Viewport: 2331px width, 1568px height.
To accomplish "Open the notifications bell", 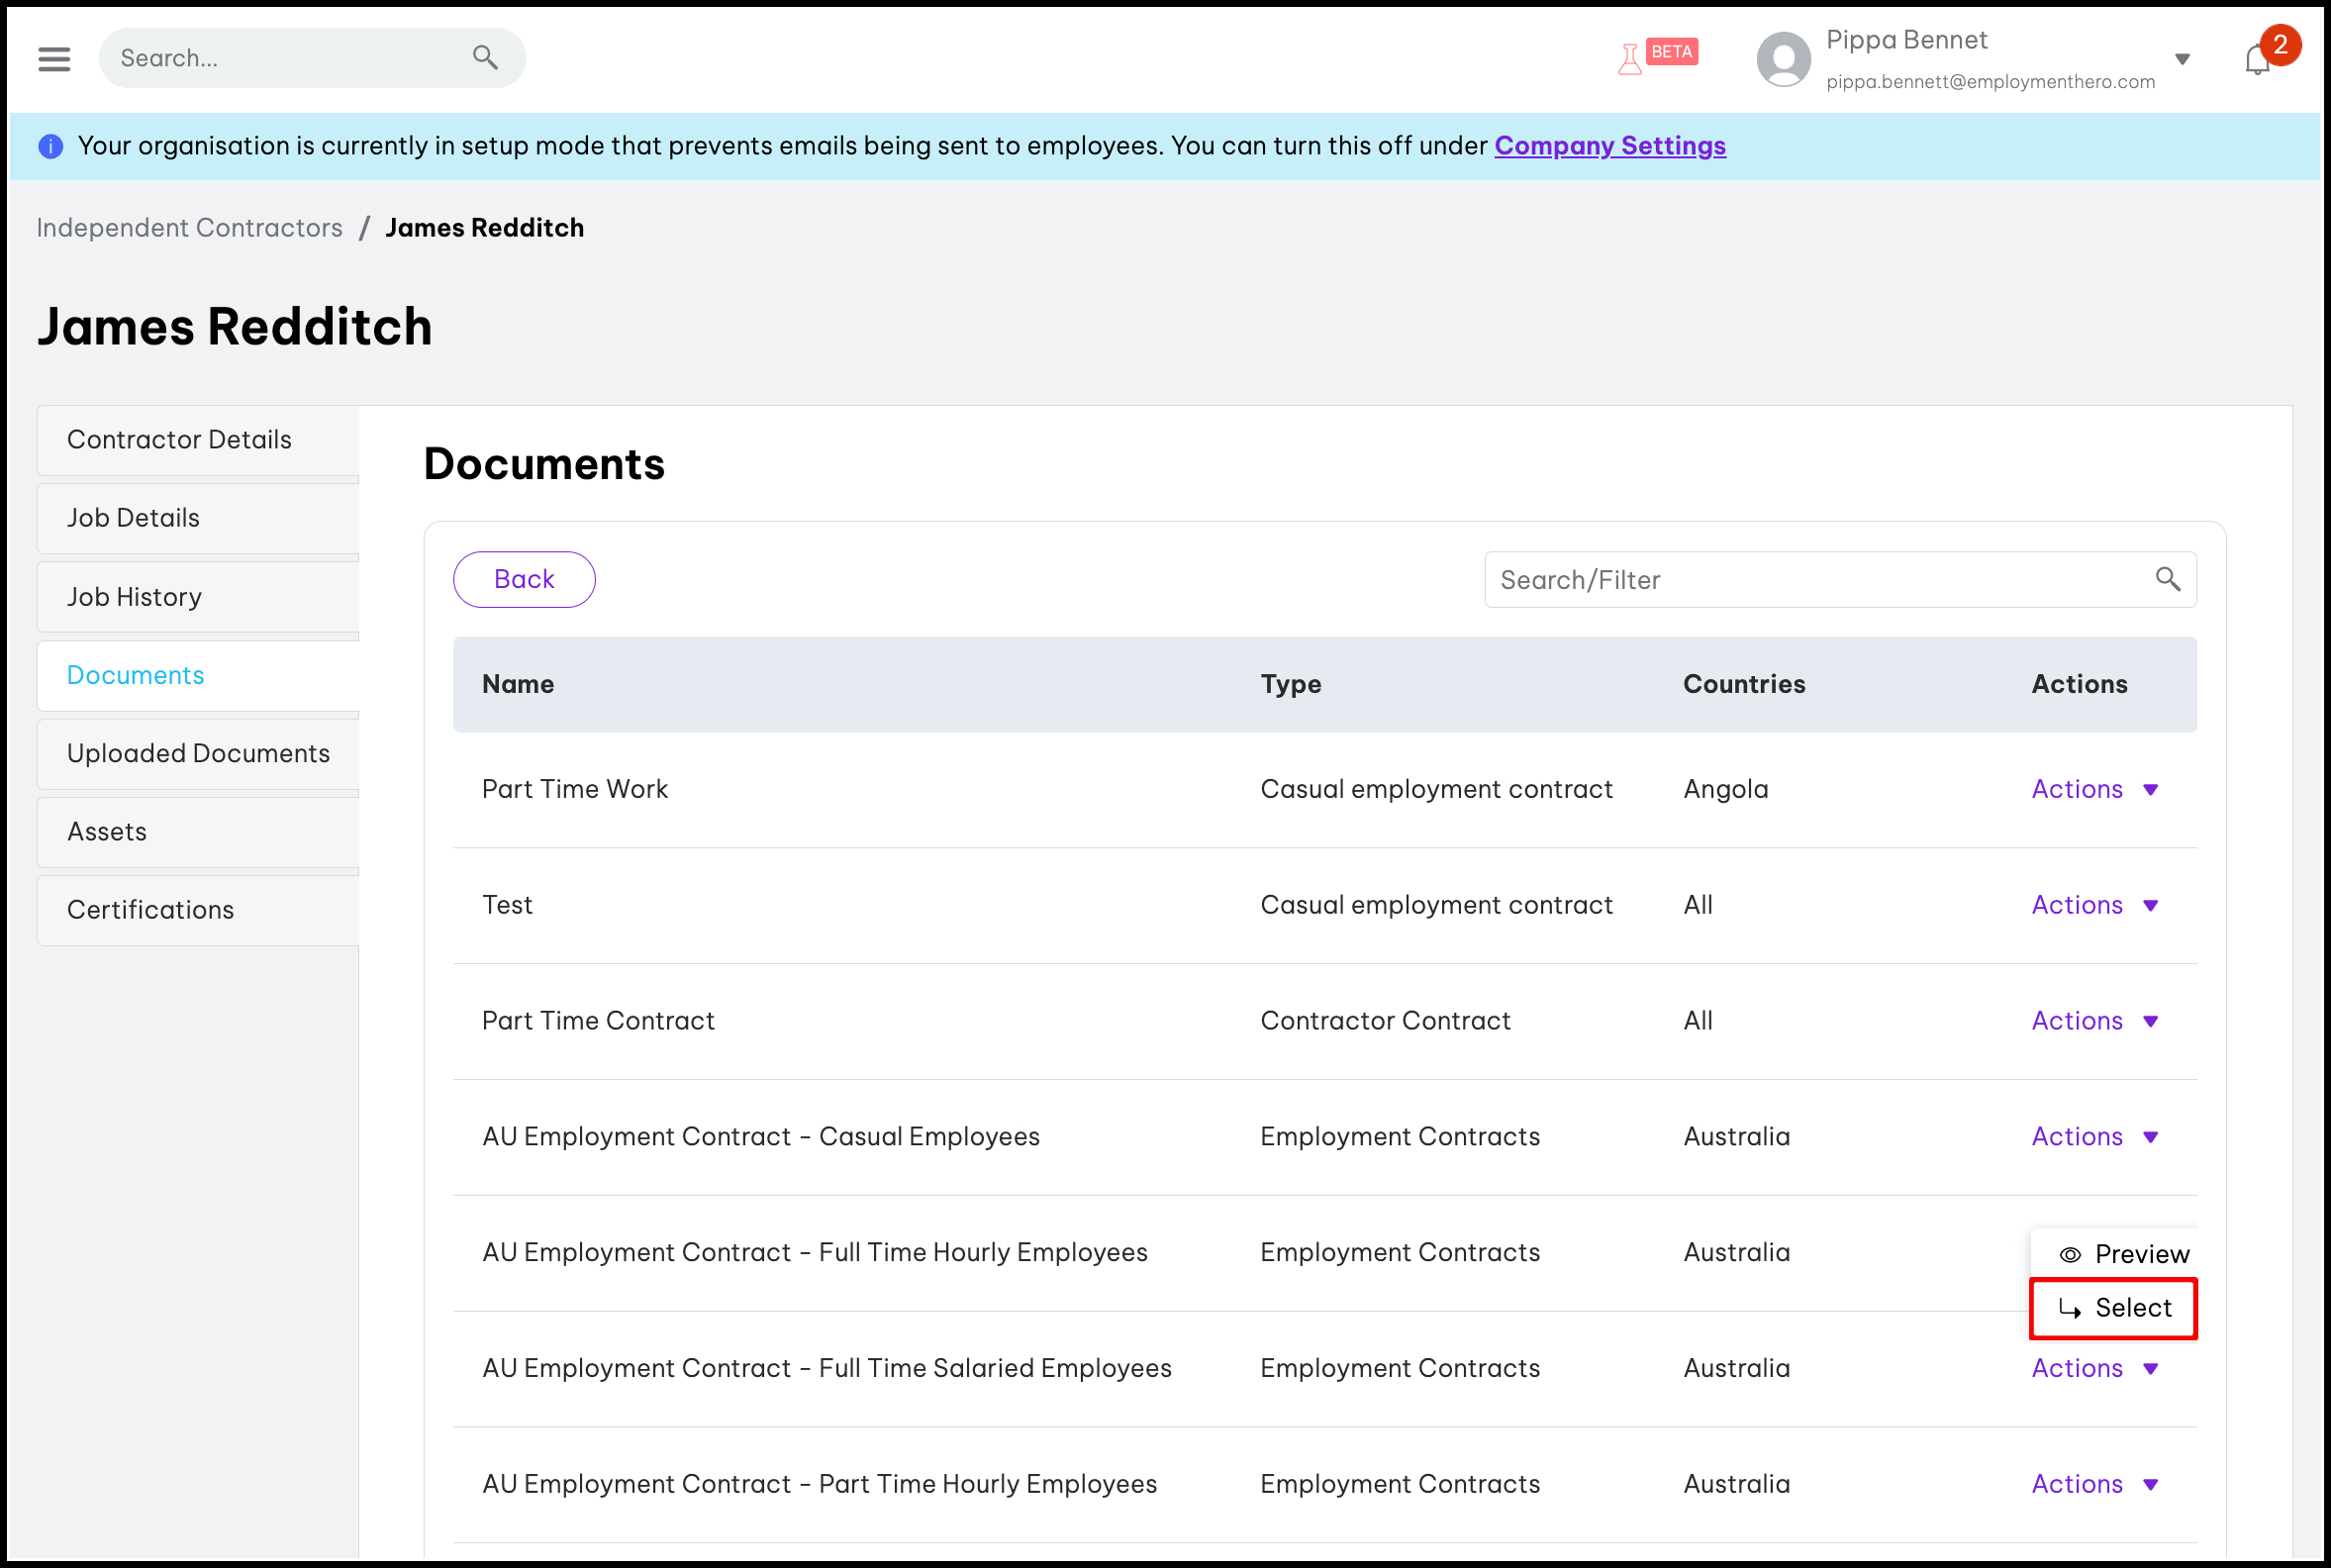I will click(2257, 60).
